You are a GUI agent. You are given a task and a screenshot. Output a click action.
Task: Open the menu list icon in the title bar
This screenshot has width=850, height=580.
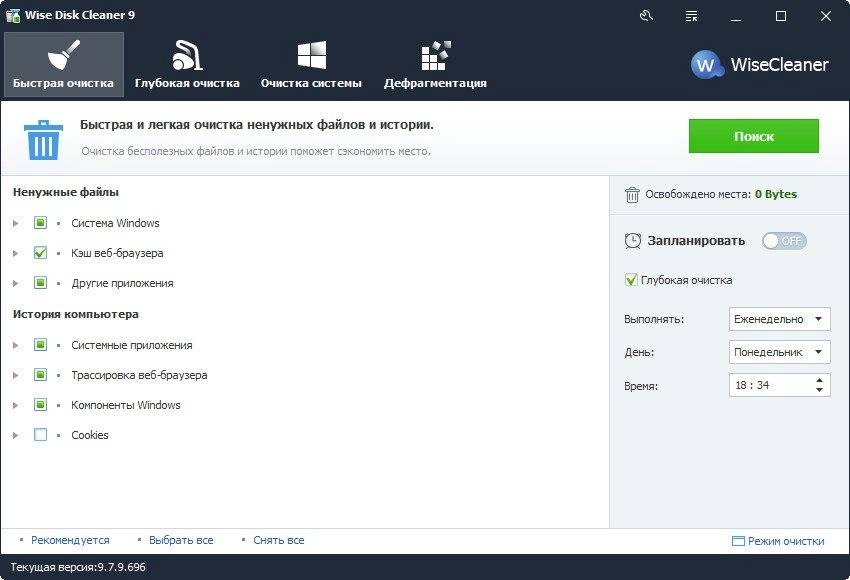coord(691,16)
